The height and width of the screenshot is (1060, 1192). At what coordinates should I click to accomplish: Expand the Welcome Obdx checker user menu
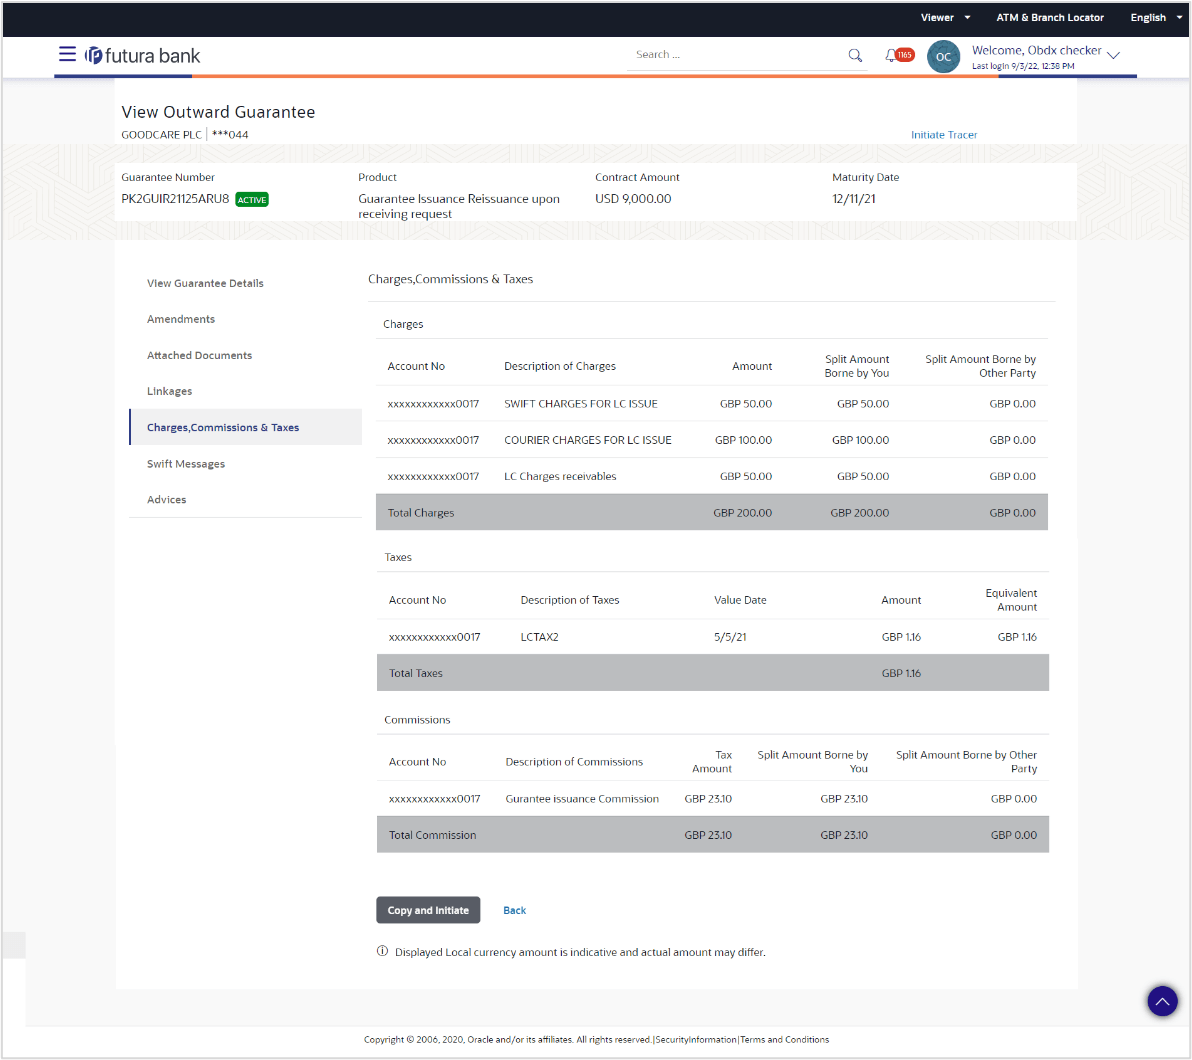tap(1114, 55)
